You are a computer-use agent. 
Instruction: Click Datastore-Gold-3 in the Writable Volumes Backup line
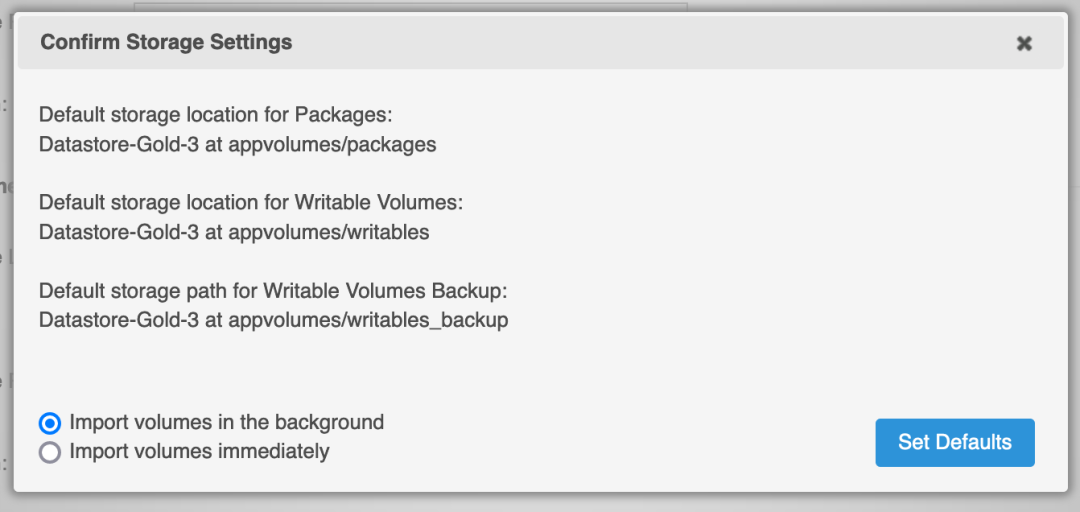pos(119,320)
